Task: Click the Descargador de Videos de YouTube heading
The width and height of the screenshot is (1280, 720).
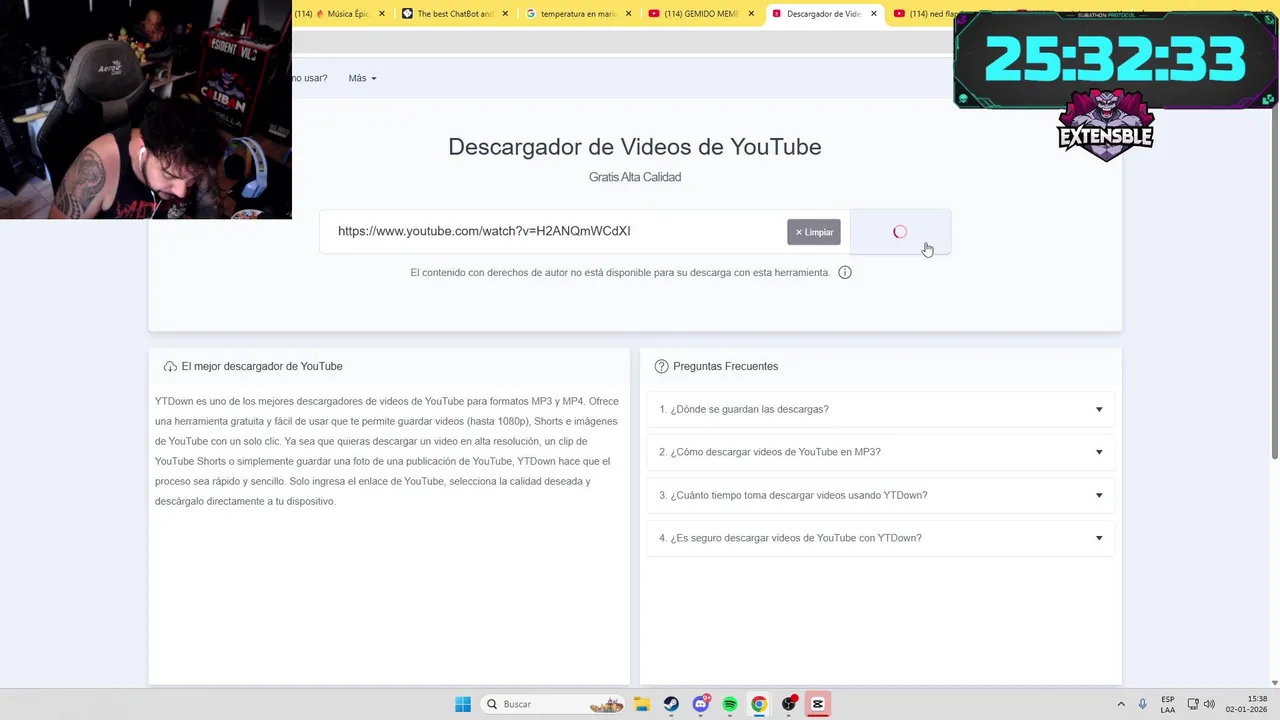Action: [635, 146]
